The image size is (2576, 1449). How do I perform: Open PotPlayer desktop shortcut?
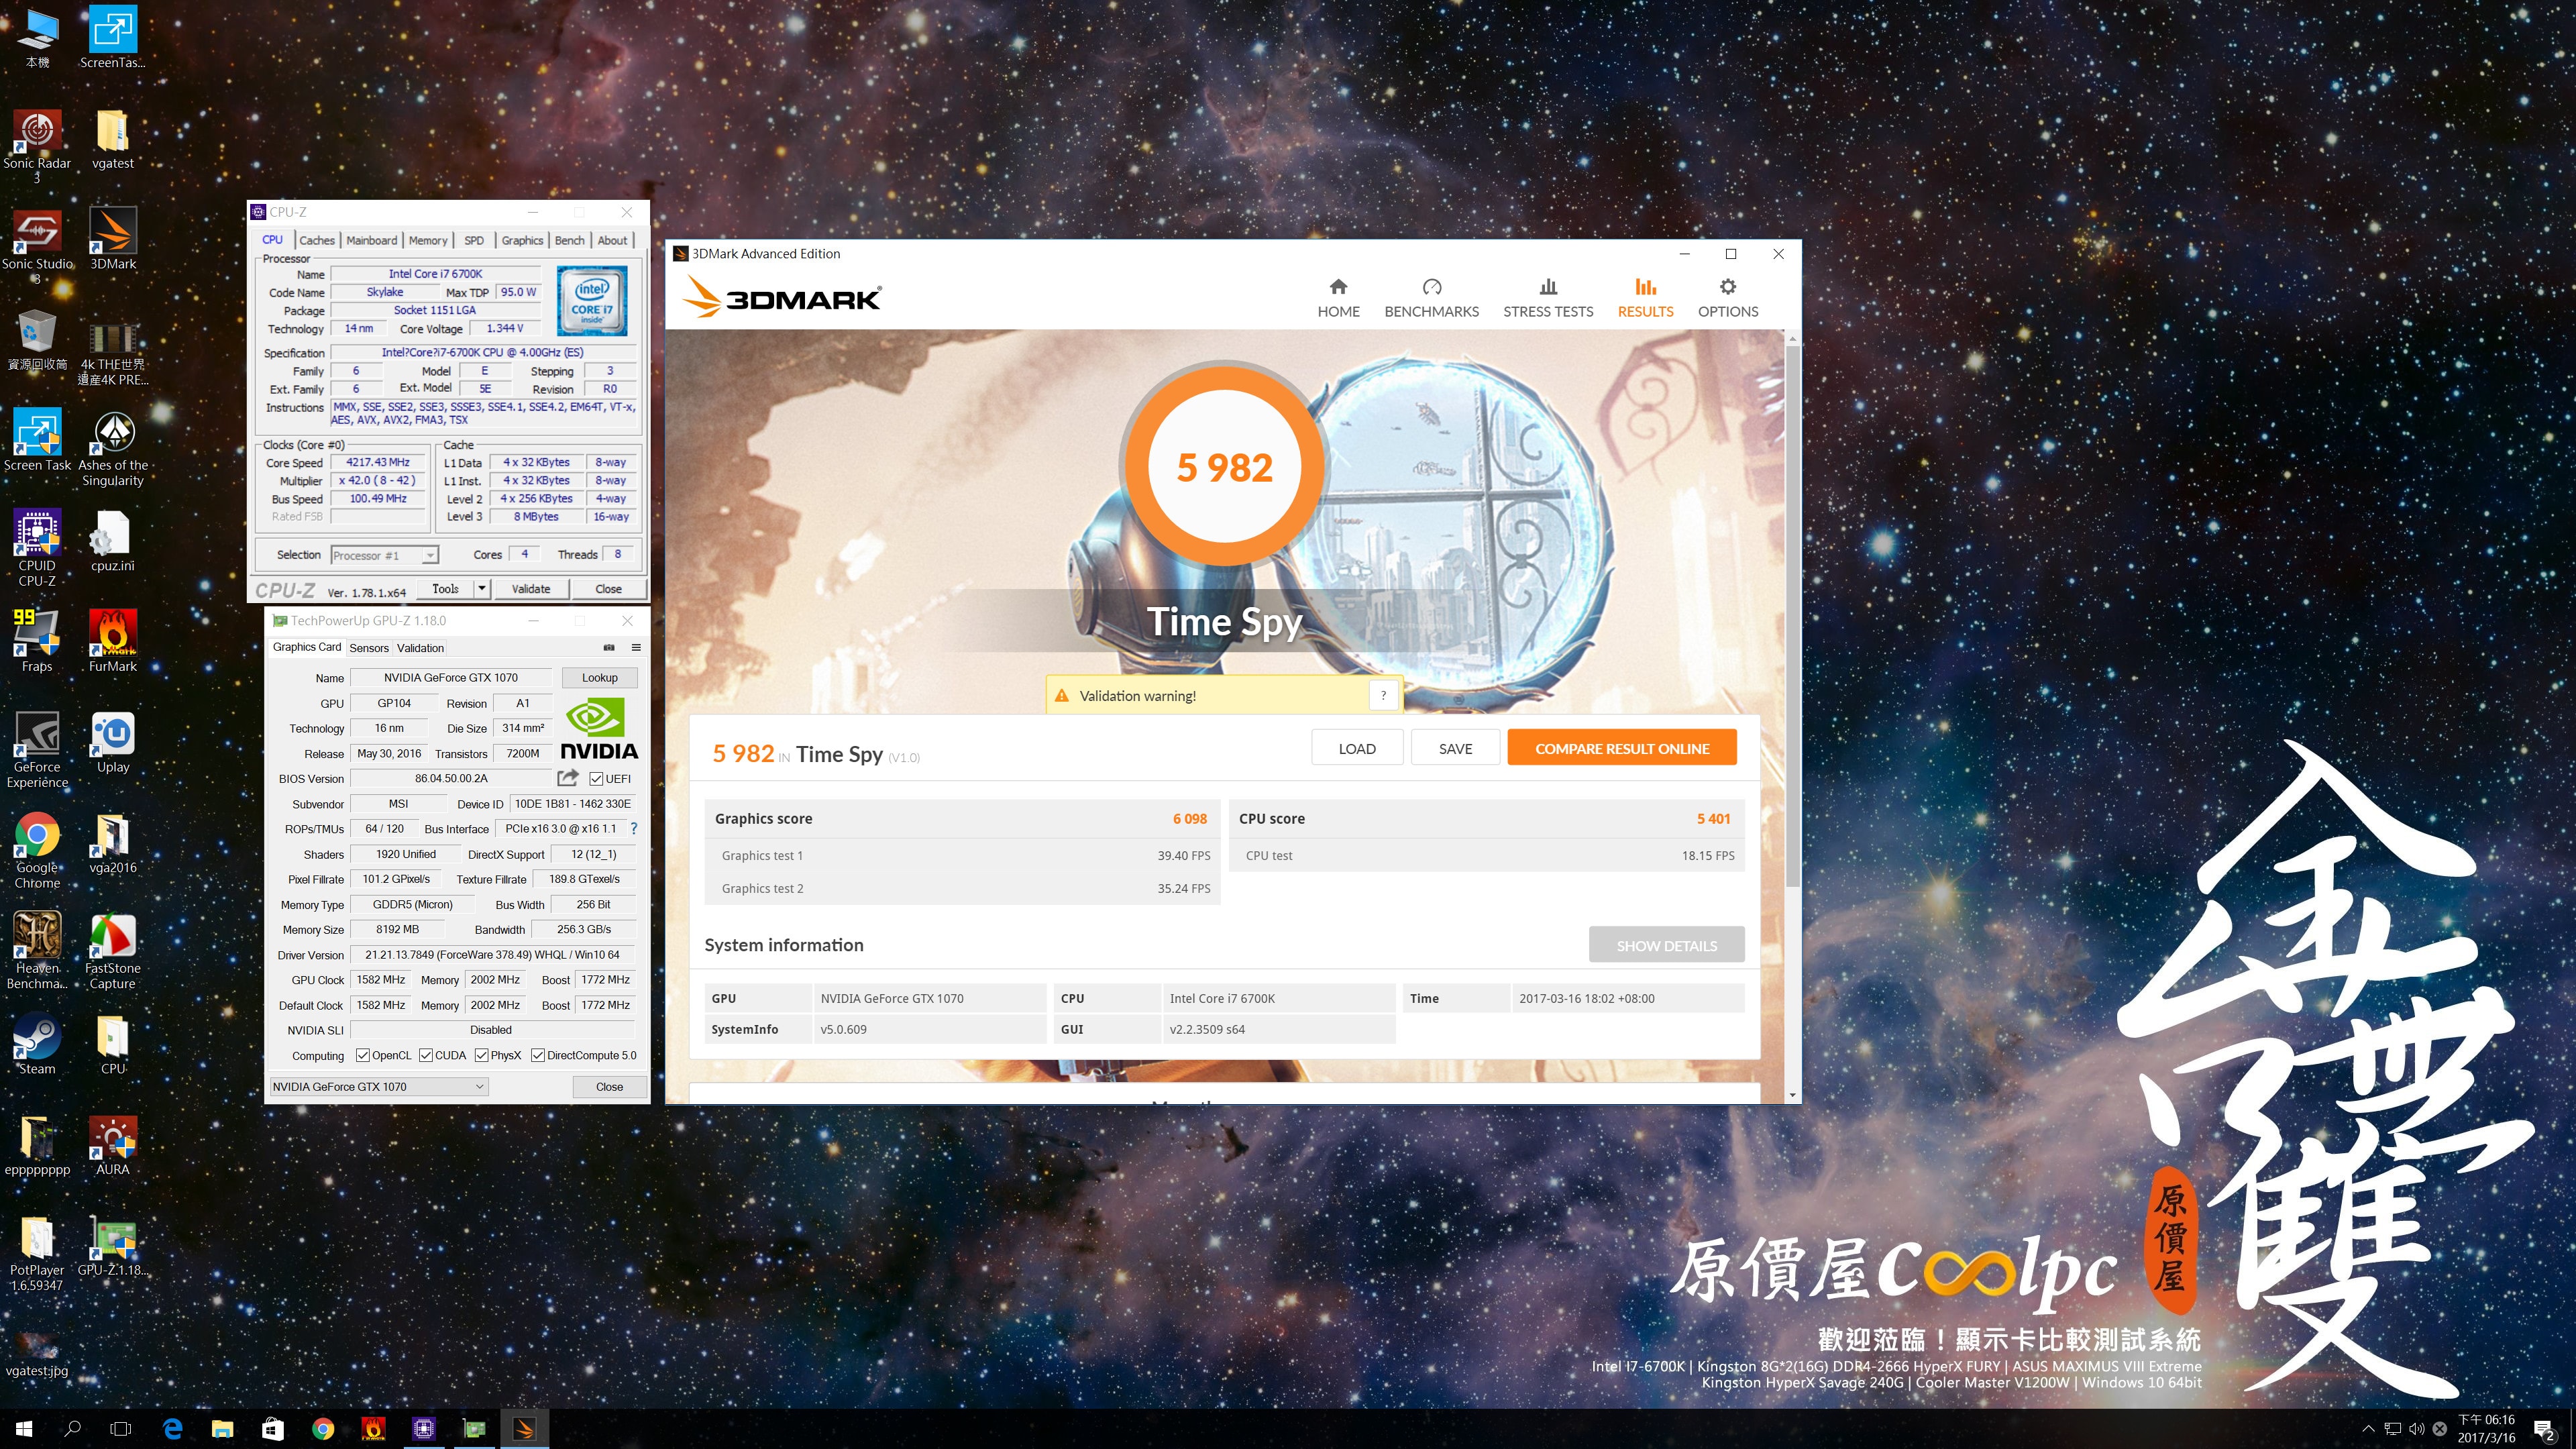pyautogui.click(x=37, y=1254)
